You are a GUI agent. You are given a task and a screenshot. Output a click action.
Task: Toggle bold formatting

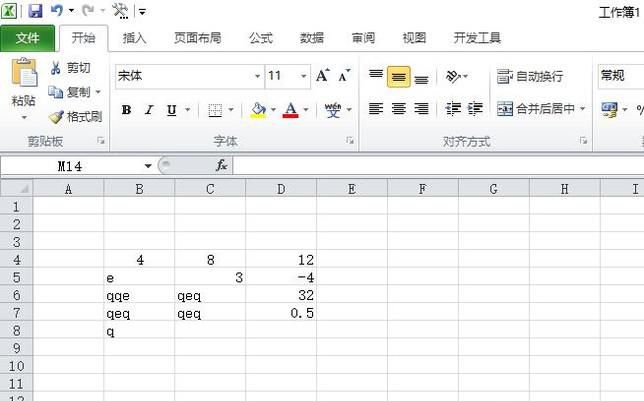(126, 110)
